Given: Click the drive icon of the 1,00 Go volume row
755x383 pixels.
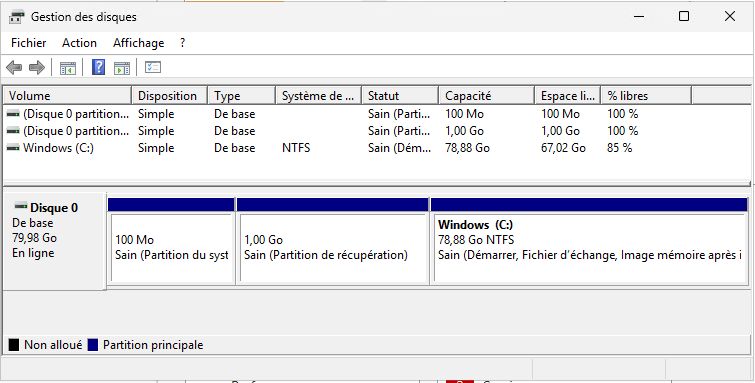Looking at the screenshot, I should (13, 131).
